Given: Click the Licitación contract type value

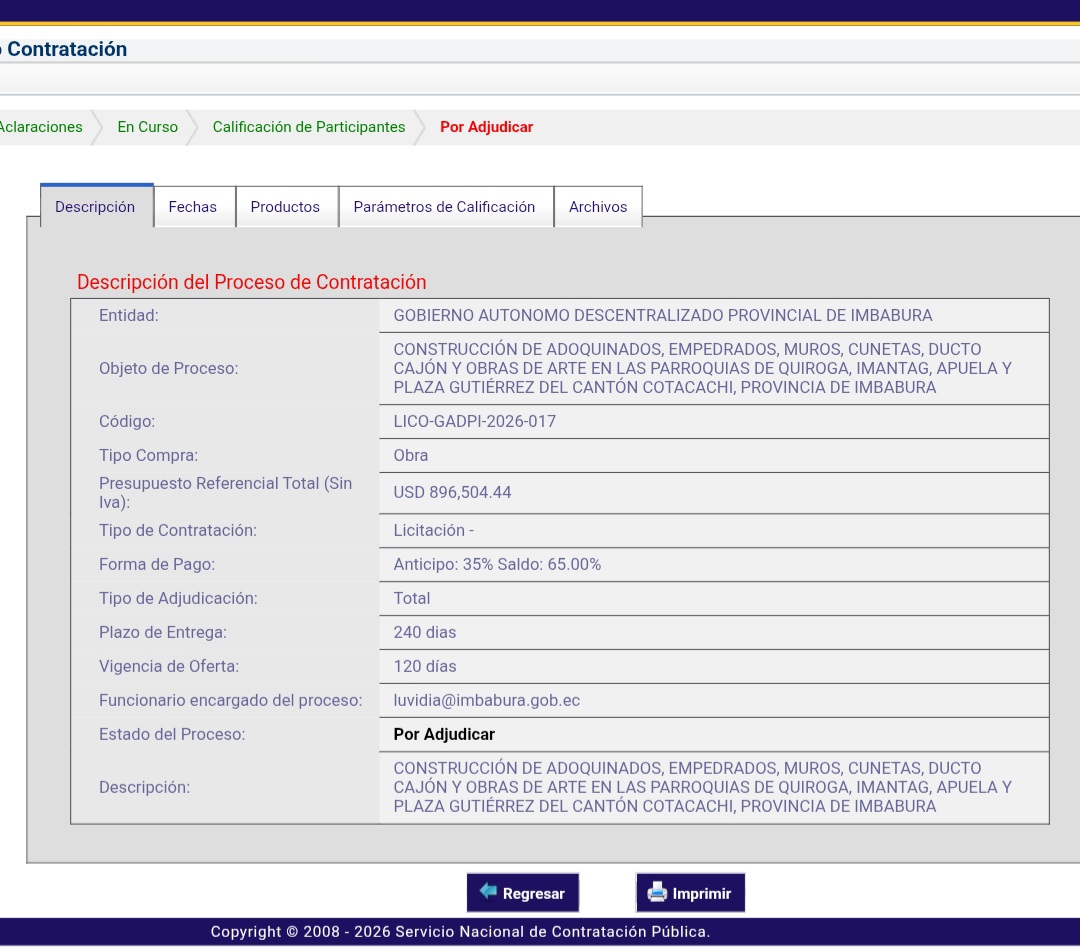Looking at the screenshot, I should point(433,530).
